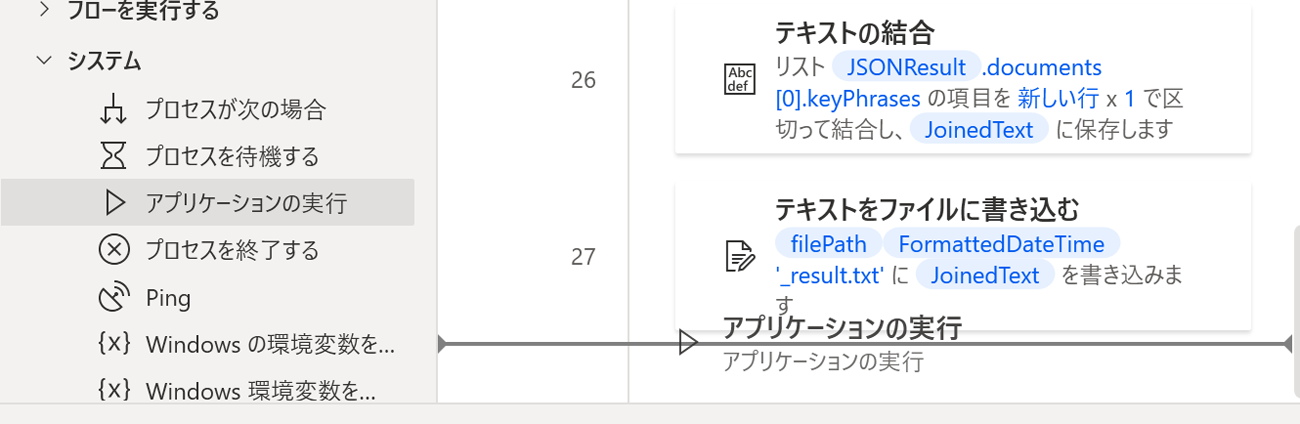Open the JSONResult variable token
Screen dimensions: 1300x424
tap(906, 67)
